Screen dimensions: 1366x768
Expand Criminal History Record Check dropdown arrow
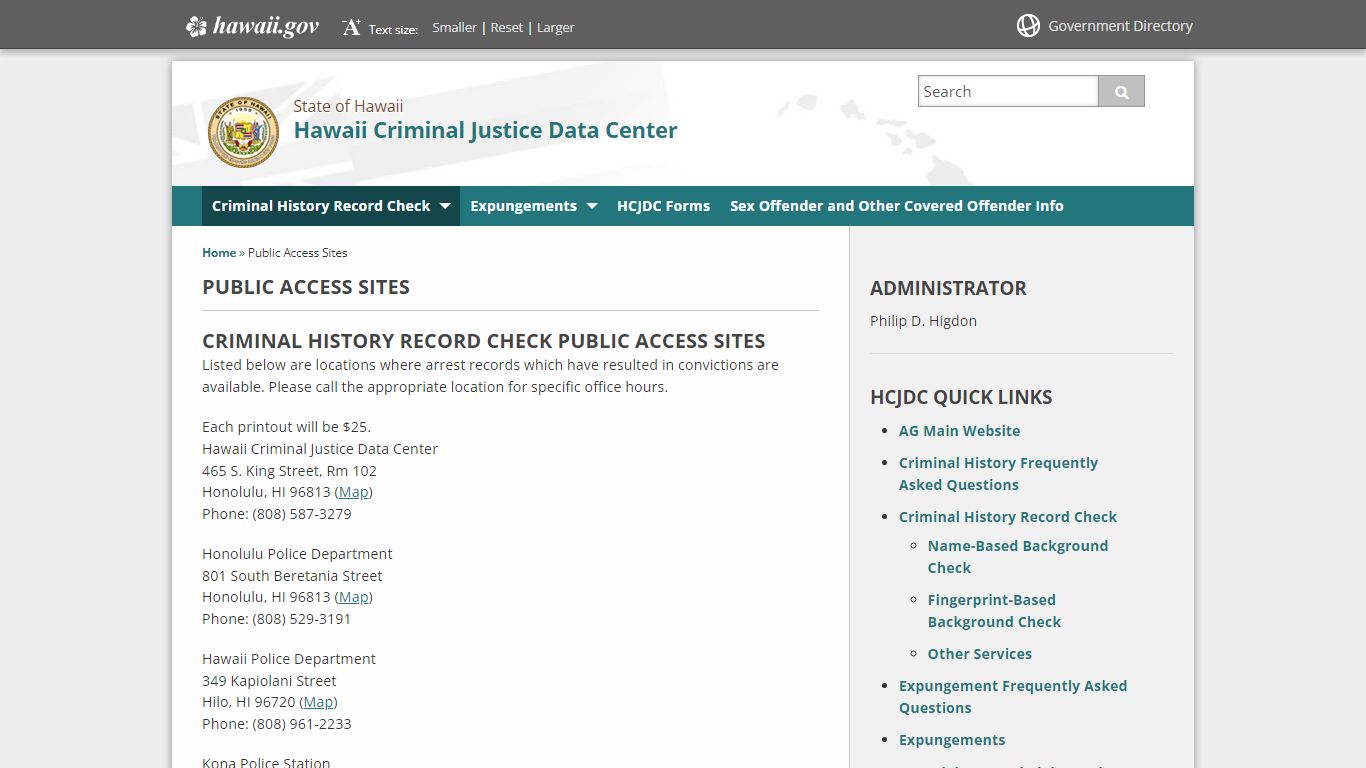tap(445, 206)
